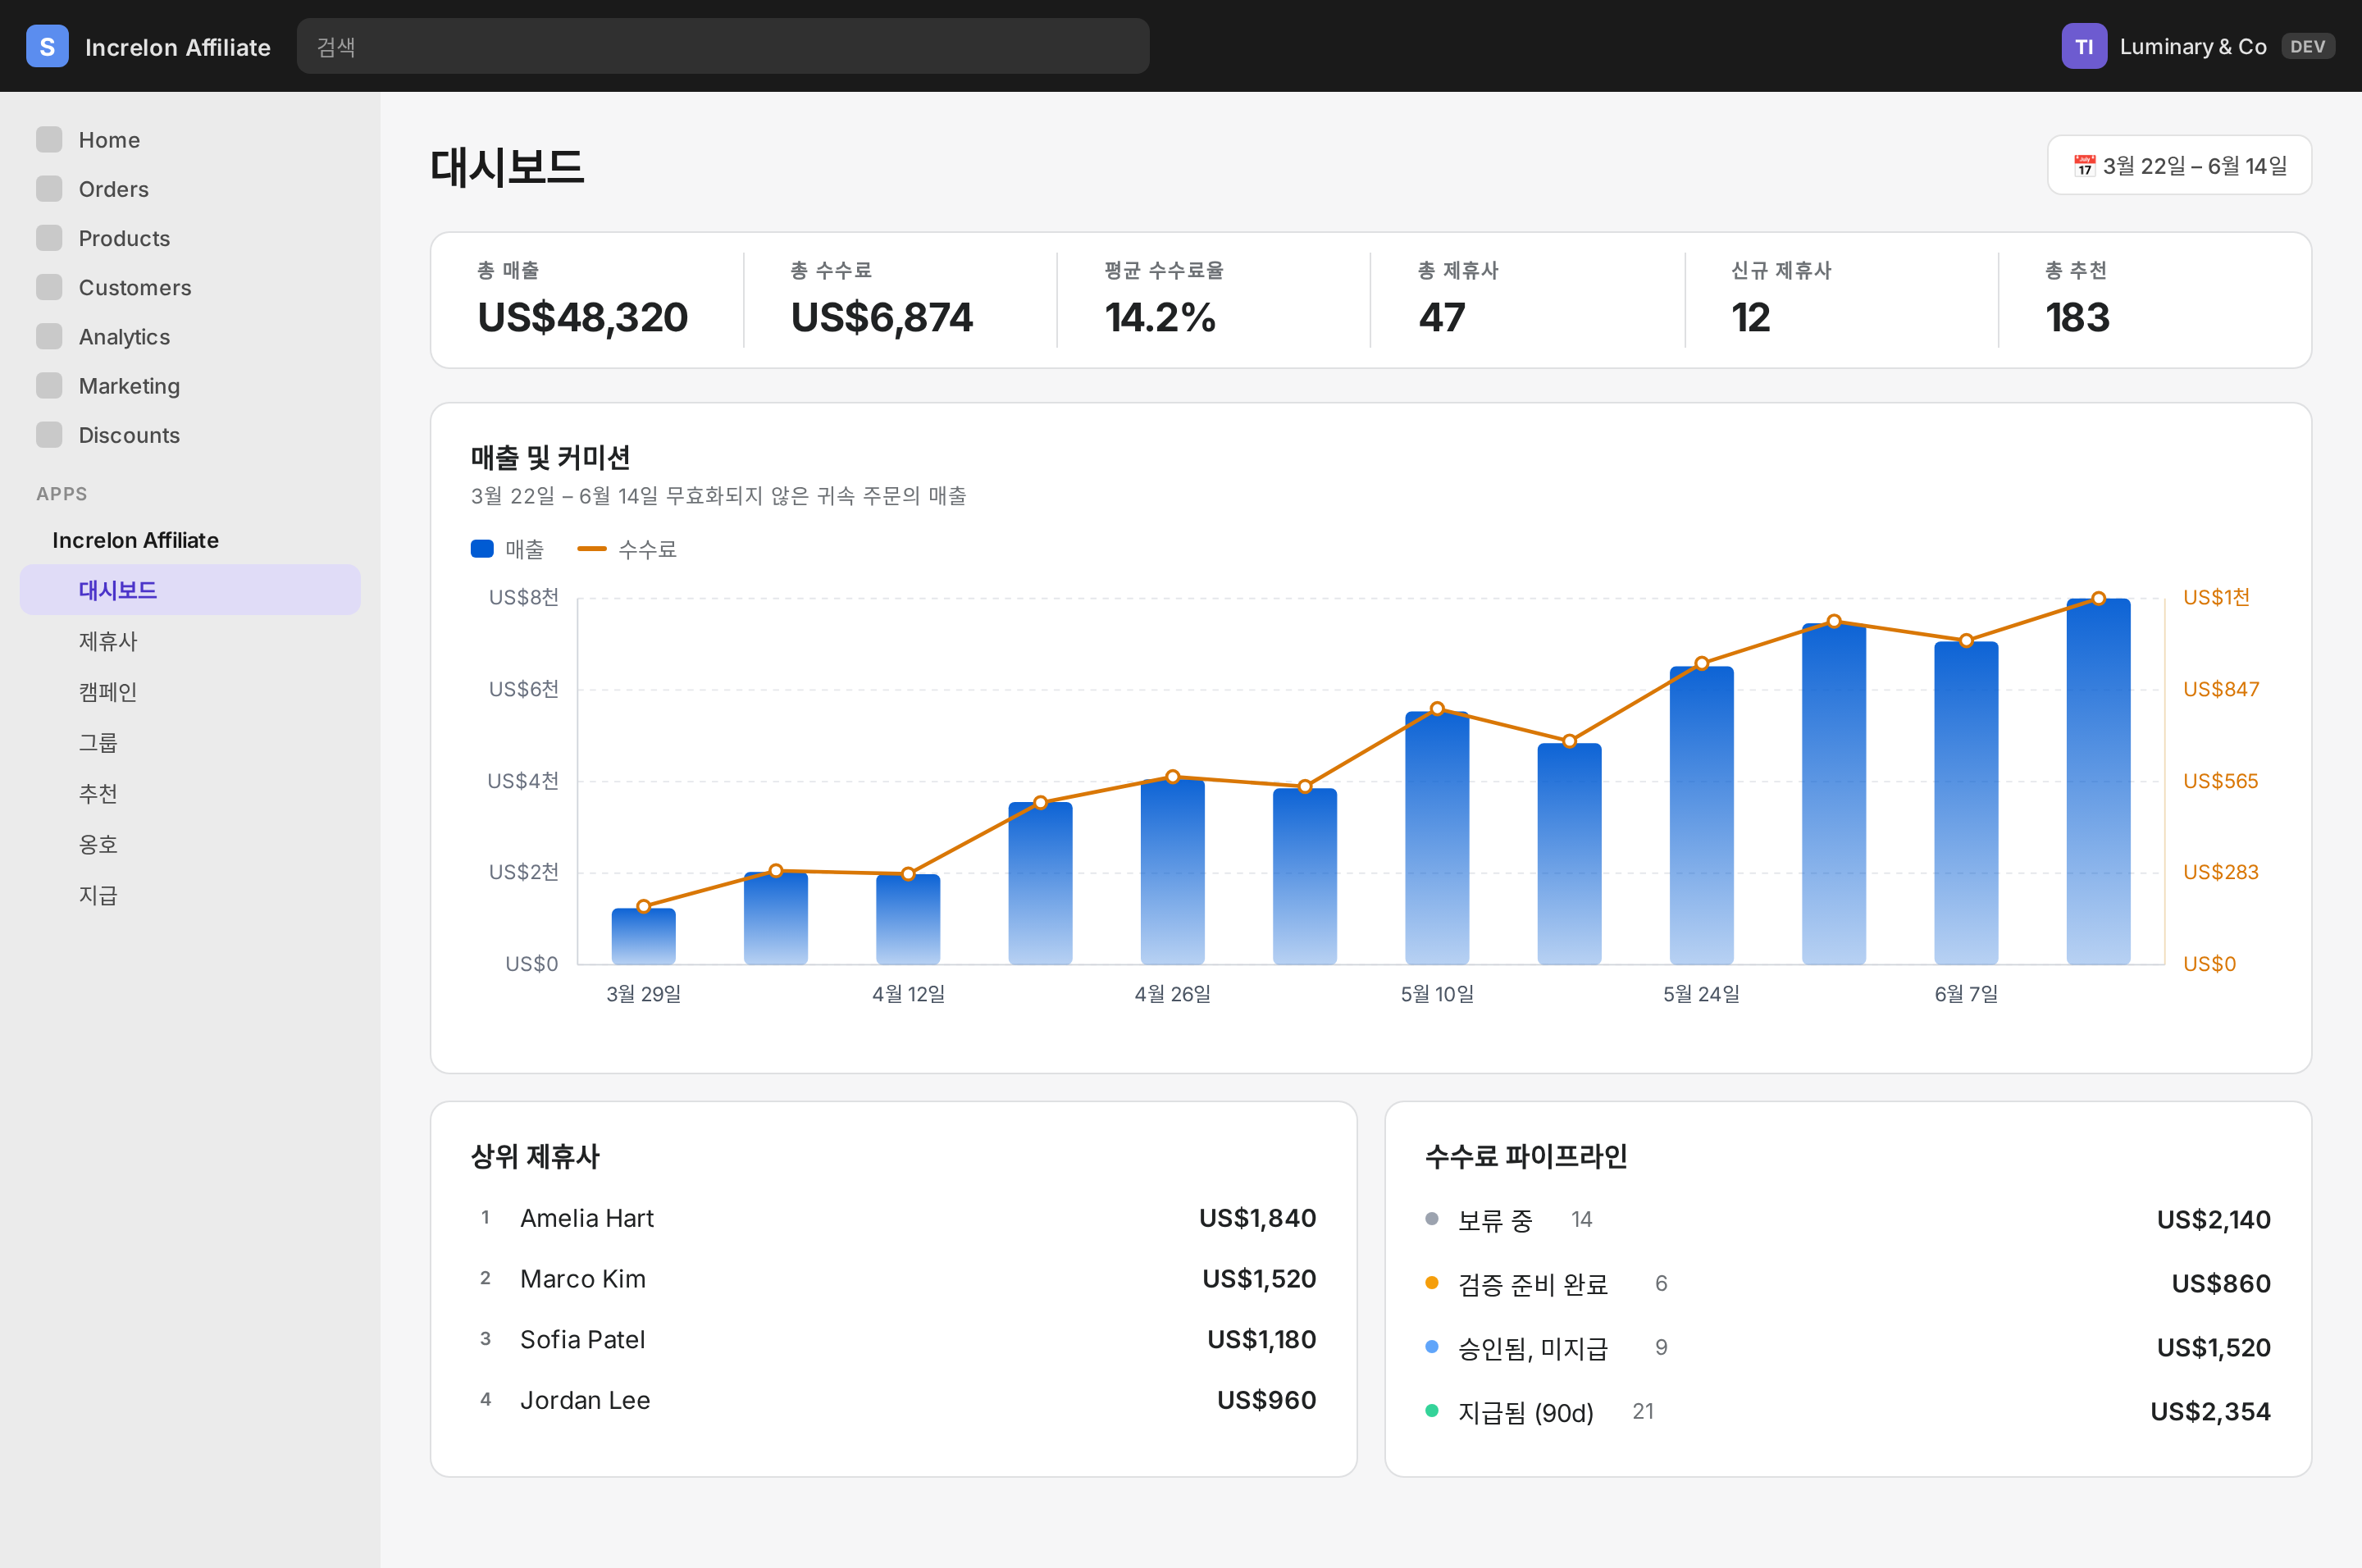Click the Analytics sidebar icon

point(49,336)
